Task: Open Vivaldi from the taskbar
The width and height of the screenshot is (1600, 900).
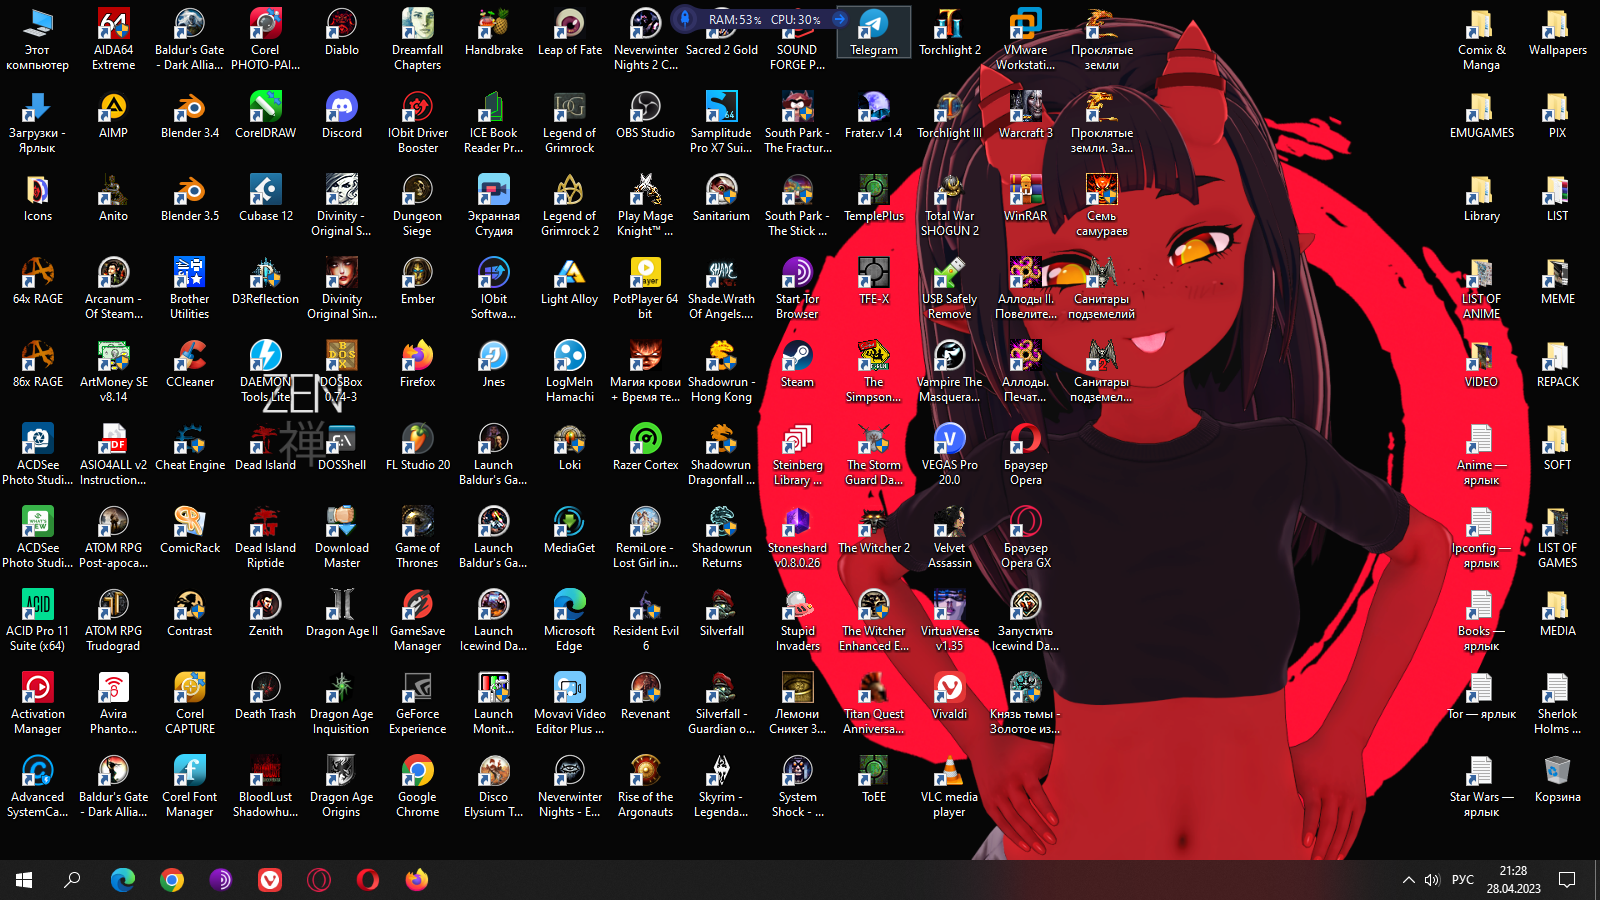Action: tap(270, 880)
